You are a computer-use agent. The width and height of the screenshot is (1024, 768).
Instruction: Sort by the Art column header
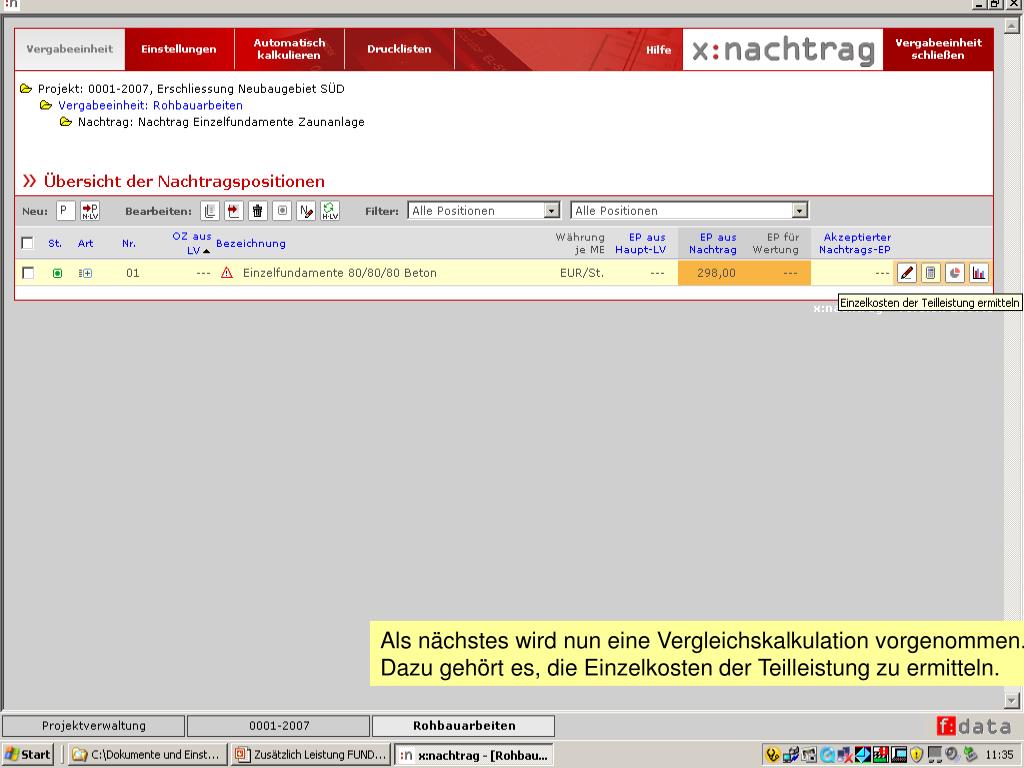[x=86, y=243]
